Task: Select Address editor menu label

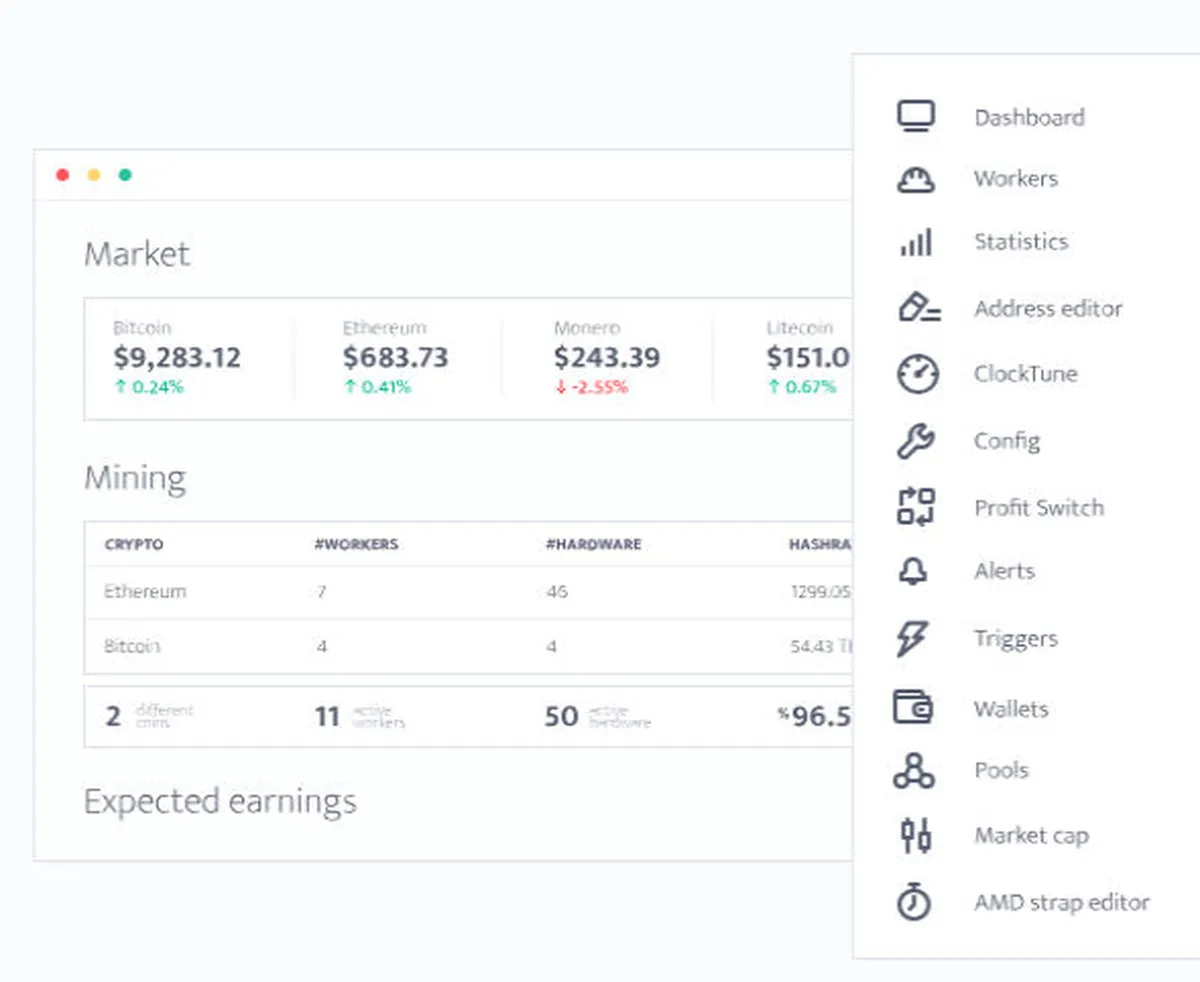Action: coord(1048,308)
